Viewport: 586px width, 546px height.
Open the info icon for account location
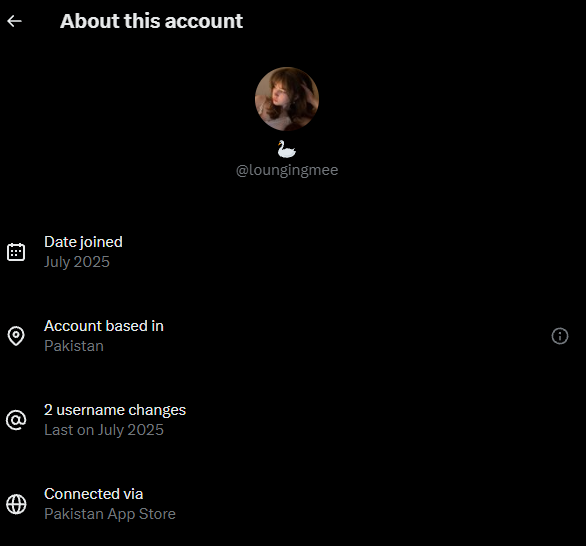560,336
